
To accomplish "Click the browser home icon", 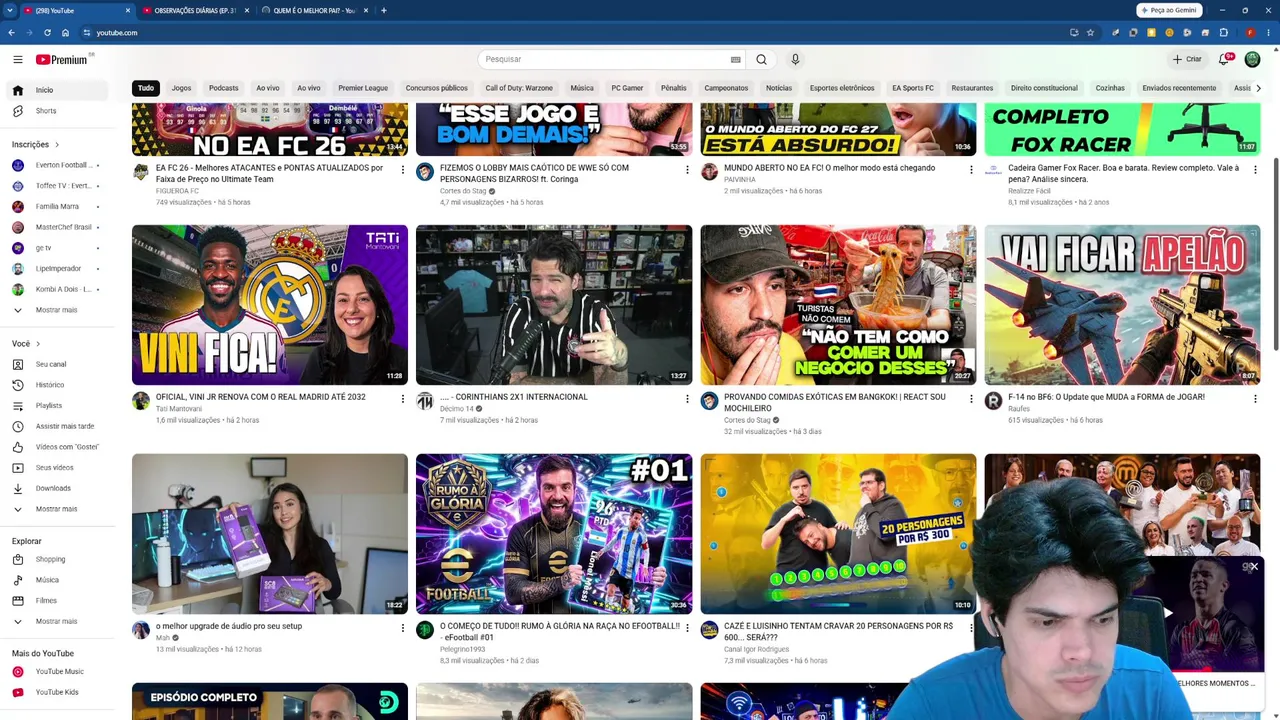I will pos(65,32).
